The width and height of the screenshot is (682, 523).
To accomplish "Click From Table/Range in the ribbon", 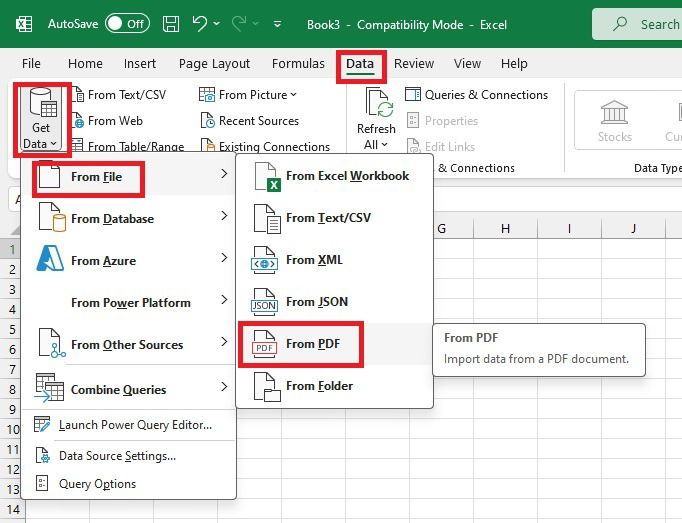I will pyautogui.click(x=128, y=146).
